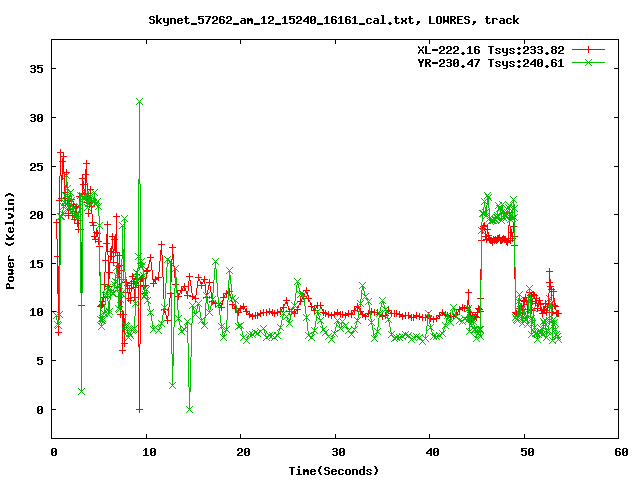
Task: Click the green legend line sample
Action: 588,62
